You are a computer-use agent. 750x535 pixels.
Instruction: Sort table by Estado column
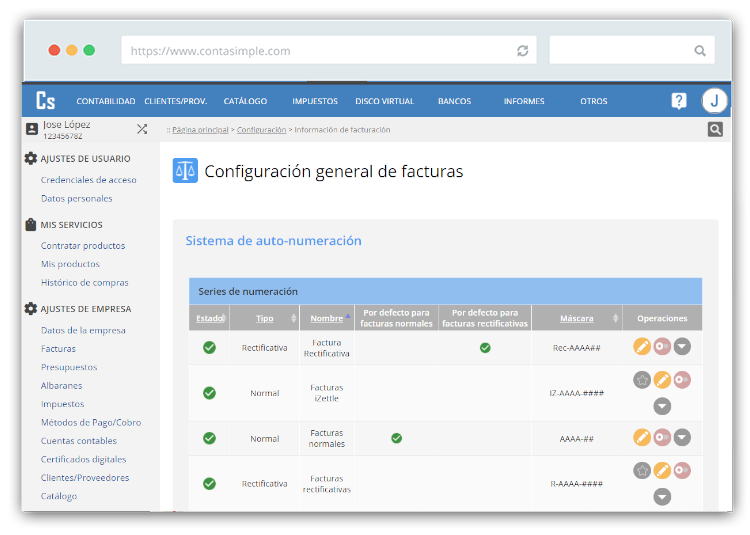click(210, 318)
